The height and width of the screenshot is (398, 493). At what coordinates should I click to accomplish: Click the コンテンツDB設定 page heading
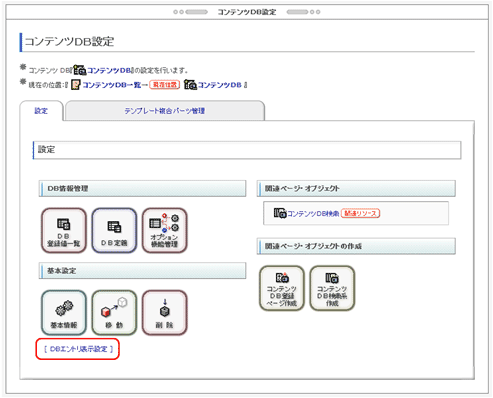(x=69, y=42)
